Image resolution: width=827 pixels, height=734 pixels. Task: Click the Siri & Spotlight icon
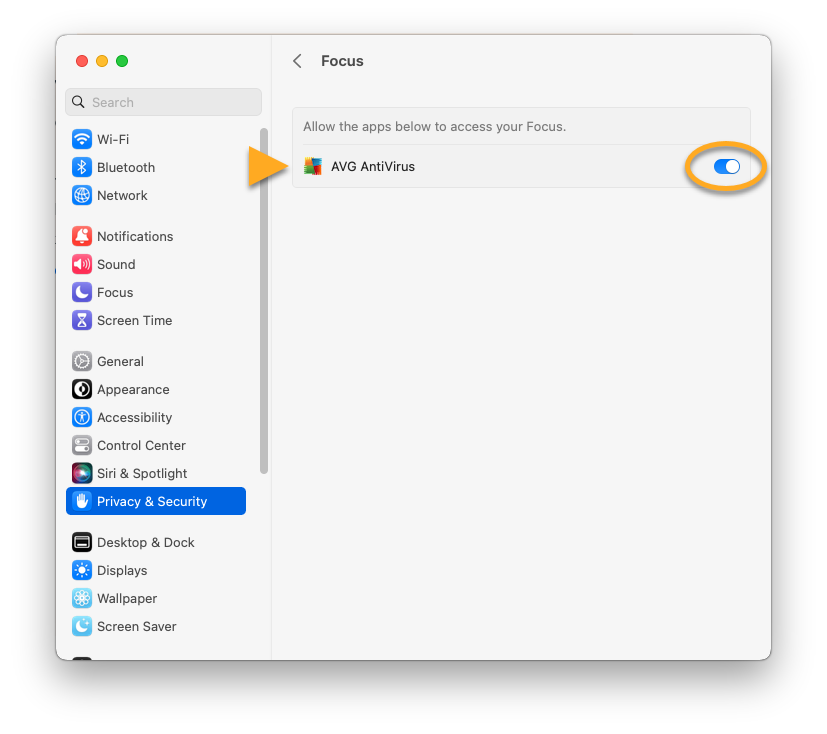[82, 473]
